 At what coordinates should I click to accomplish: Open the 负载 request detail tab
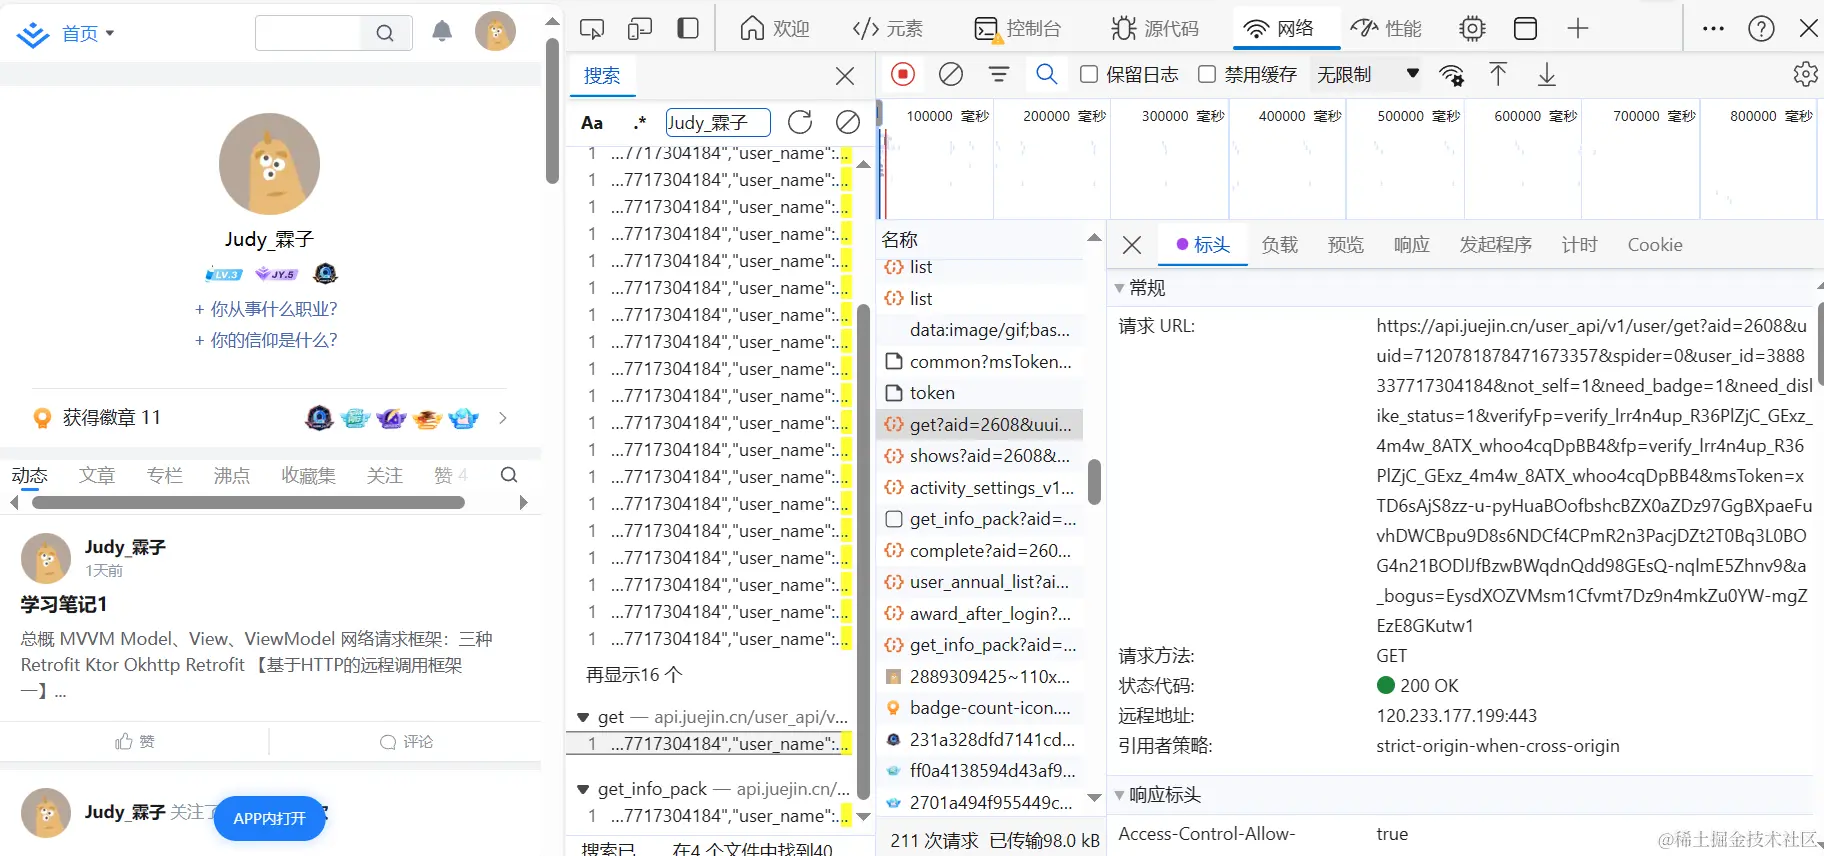point(1279,245)
